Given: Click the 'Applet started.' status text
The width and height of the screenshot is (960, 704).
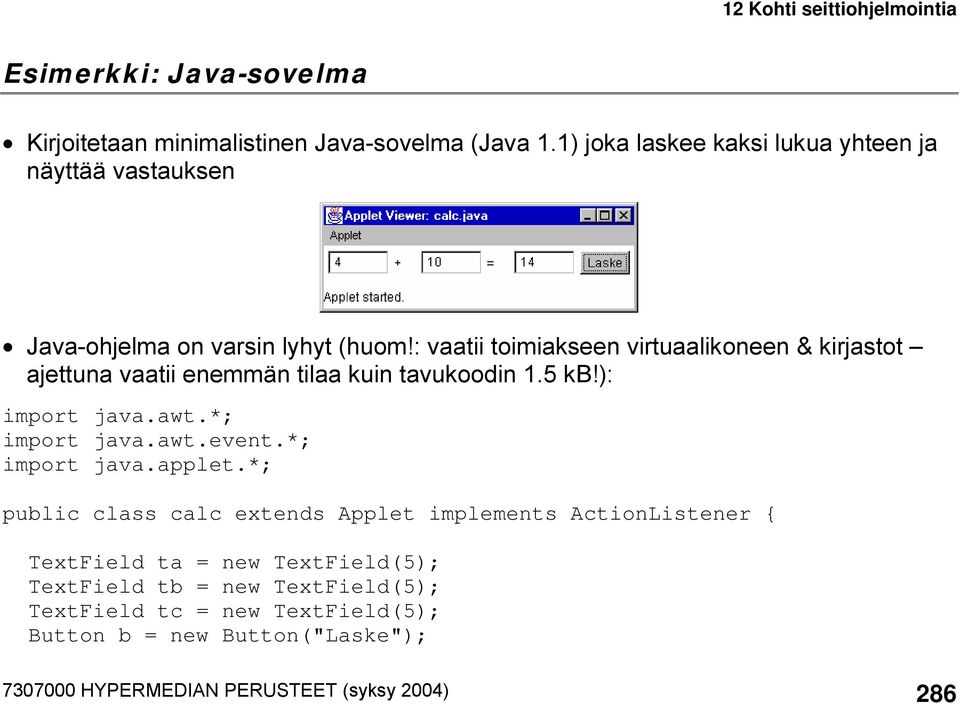Looking at the screenshot, I should pos(364,298).
